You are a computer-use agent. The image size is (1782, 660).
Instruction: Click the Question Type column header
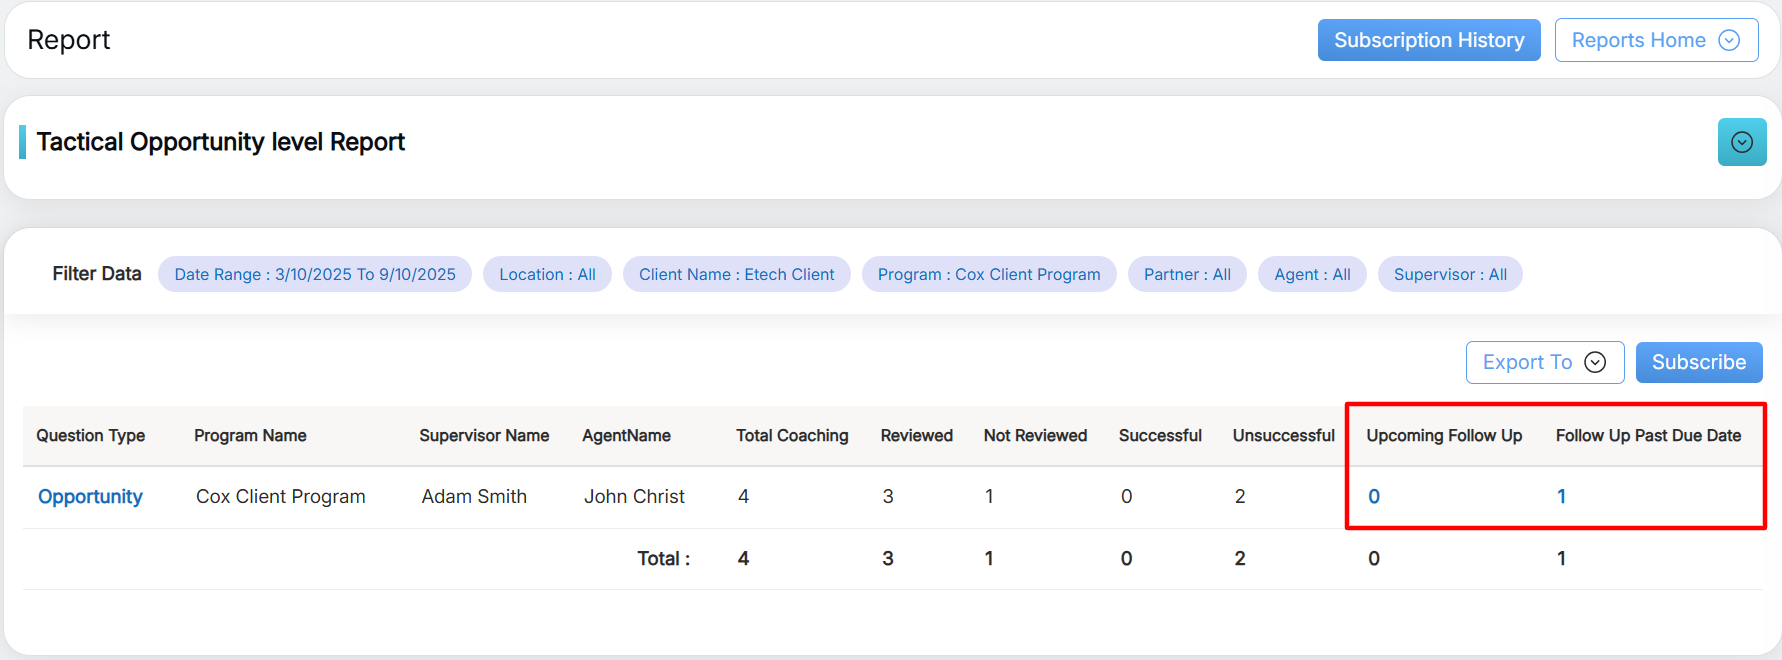tap(91, 435)
